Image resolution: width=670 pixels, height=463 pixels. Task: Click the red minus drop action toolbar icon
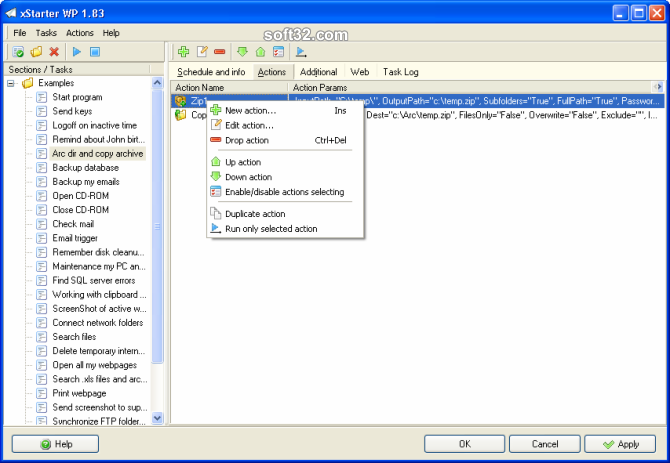[x=220, y=52]
